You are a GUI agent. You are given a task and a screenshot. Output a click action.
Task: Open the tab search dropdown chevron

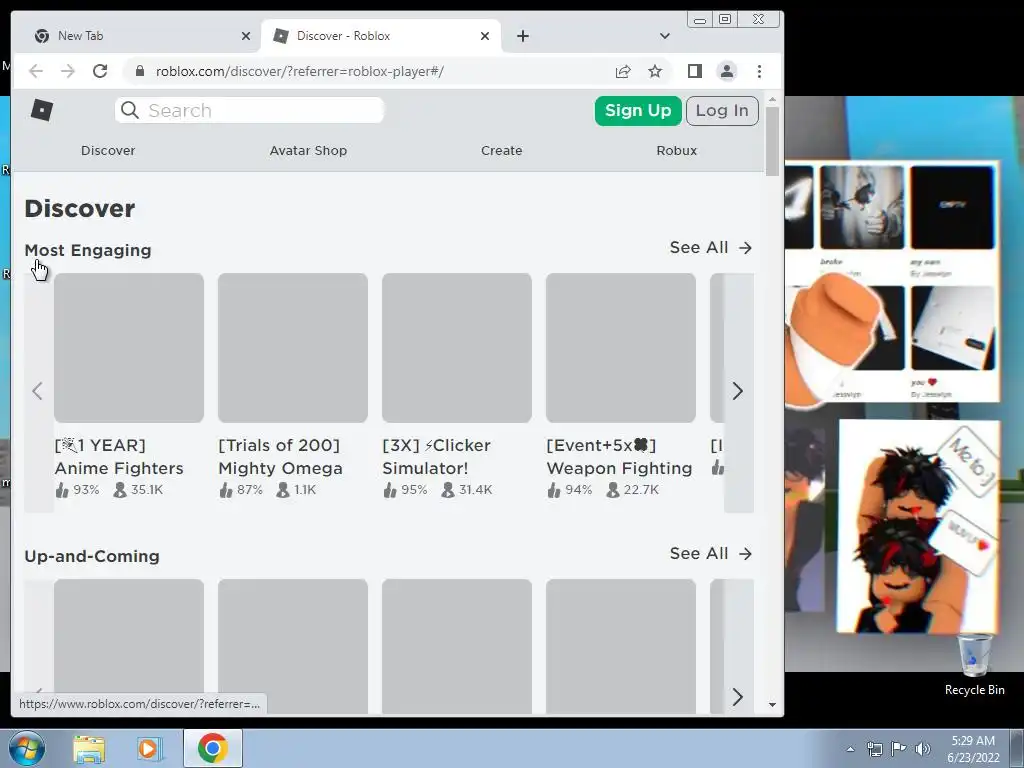click(x=665, y=36)
